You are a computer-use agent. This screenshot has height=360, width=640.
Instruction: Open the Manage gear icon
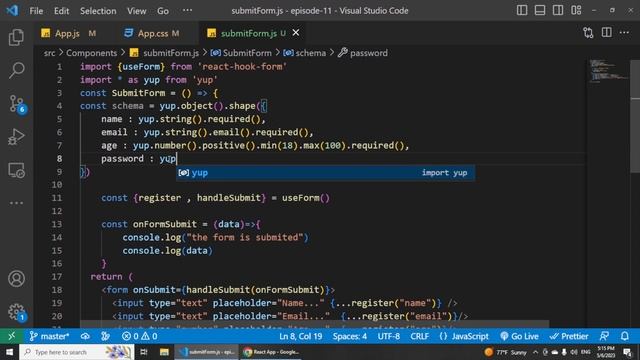coord(16,312)
